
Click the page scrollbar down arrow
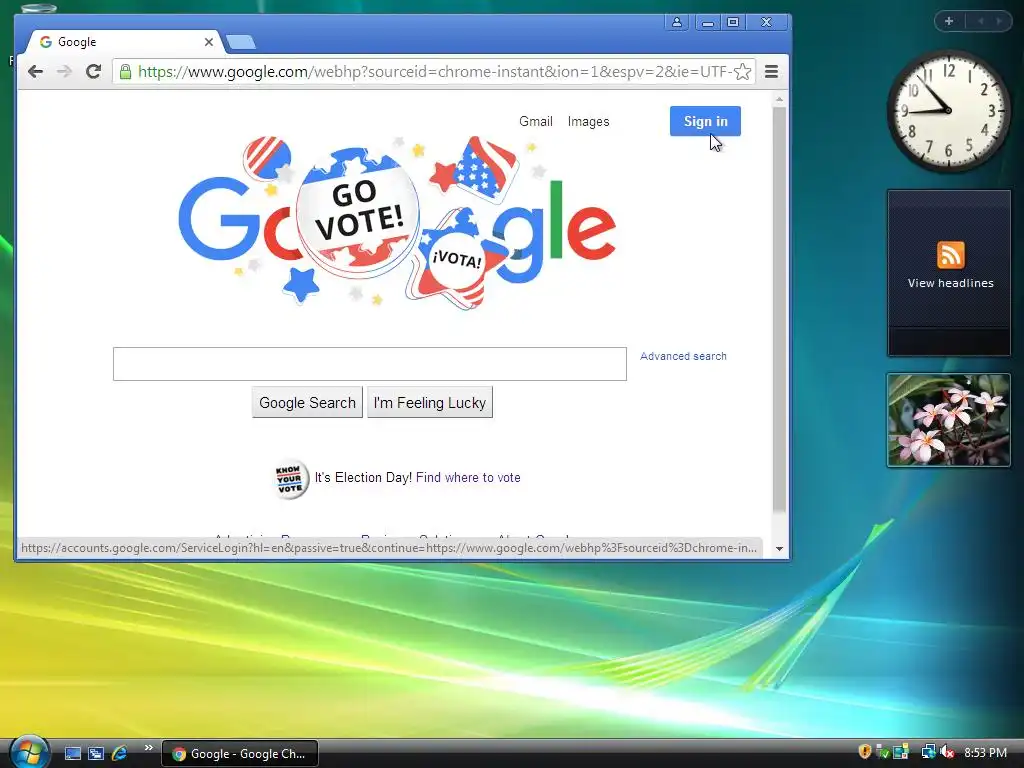(779, 549)
